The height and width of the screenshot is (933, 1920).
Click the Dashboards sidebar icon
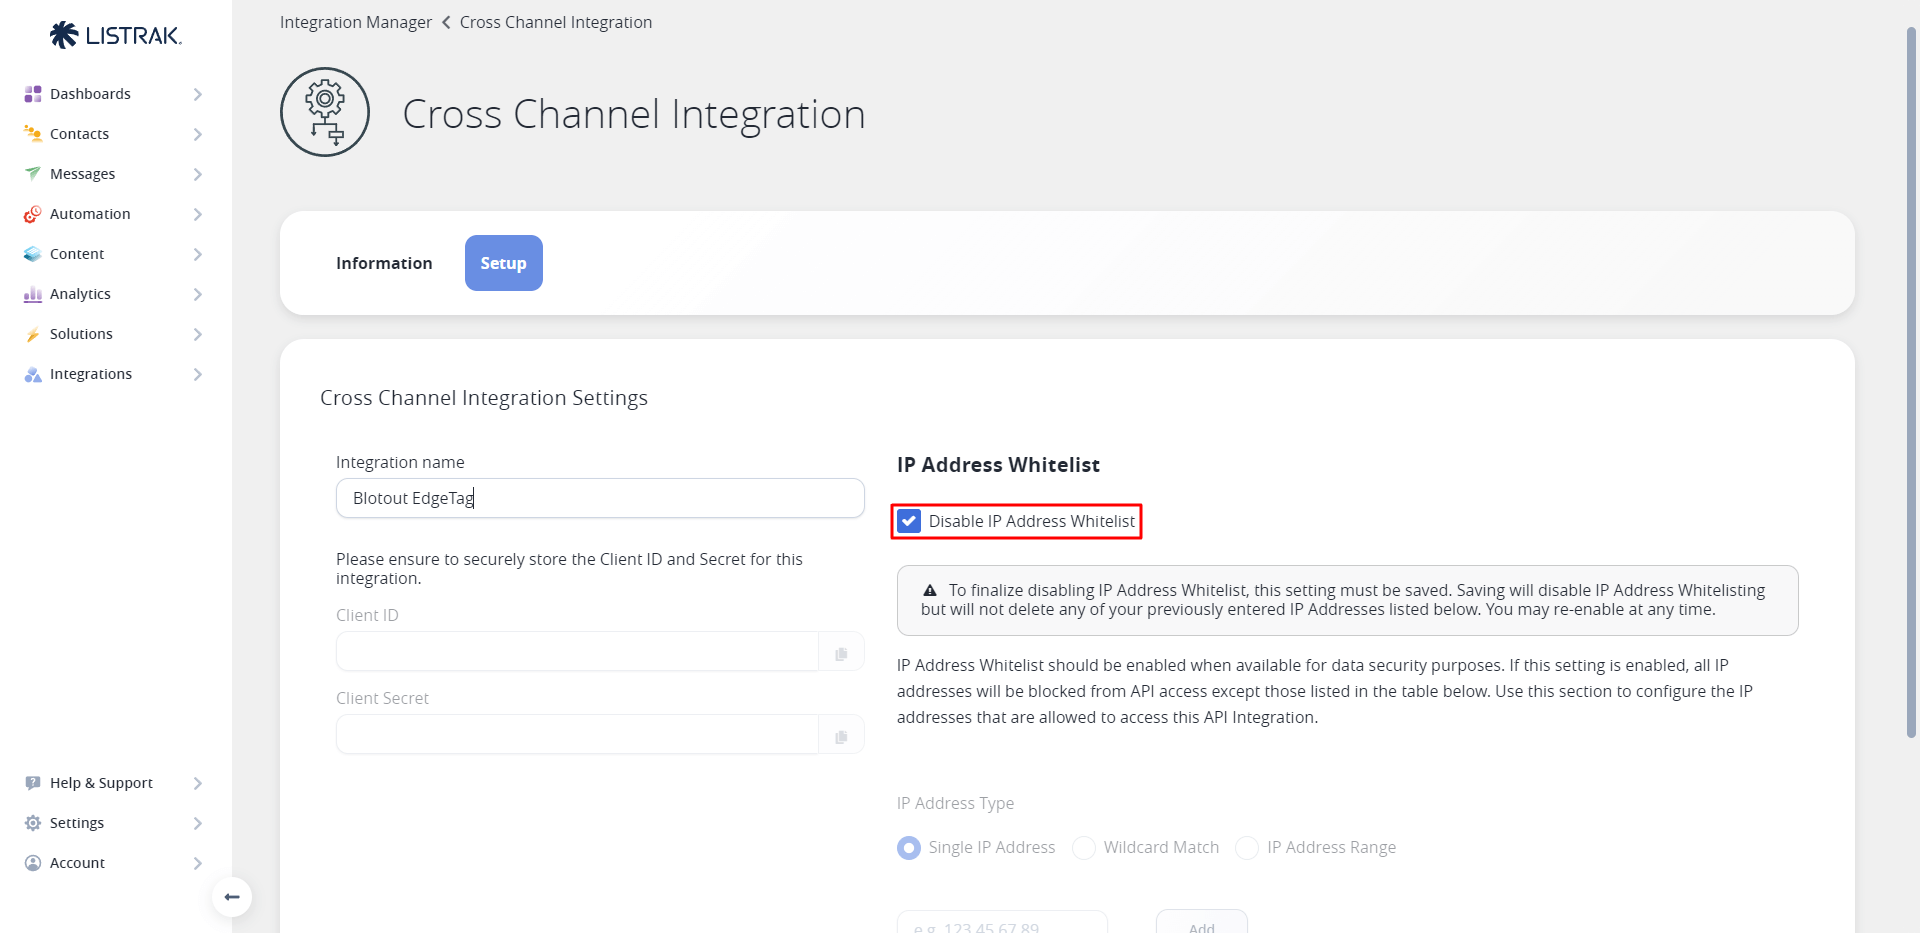pyautogui.click(x=33, y=94)
